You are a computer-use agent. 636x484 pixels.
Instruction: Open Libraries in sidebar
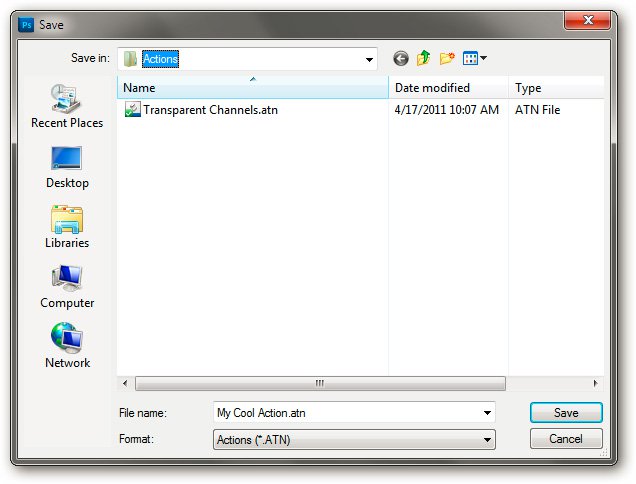coord(67,227)
